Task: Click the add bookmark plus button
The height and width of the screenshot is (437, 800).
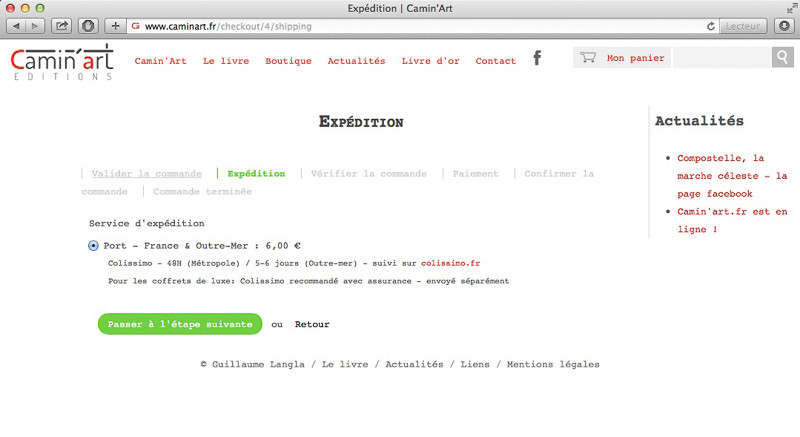Action: pos(116,25)
